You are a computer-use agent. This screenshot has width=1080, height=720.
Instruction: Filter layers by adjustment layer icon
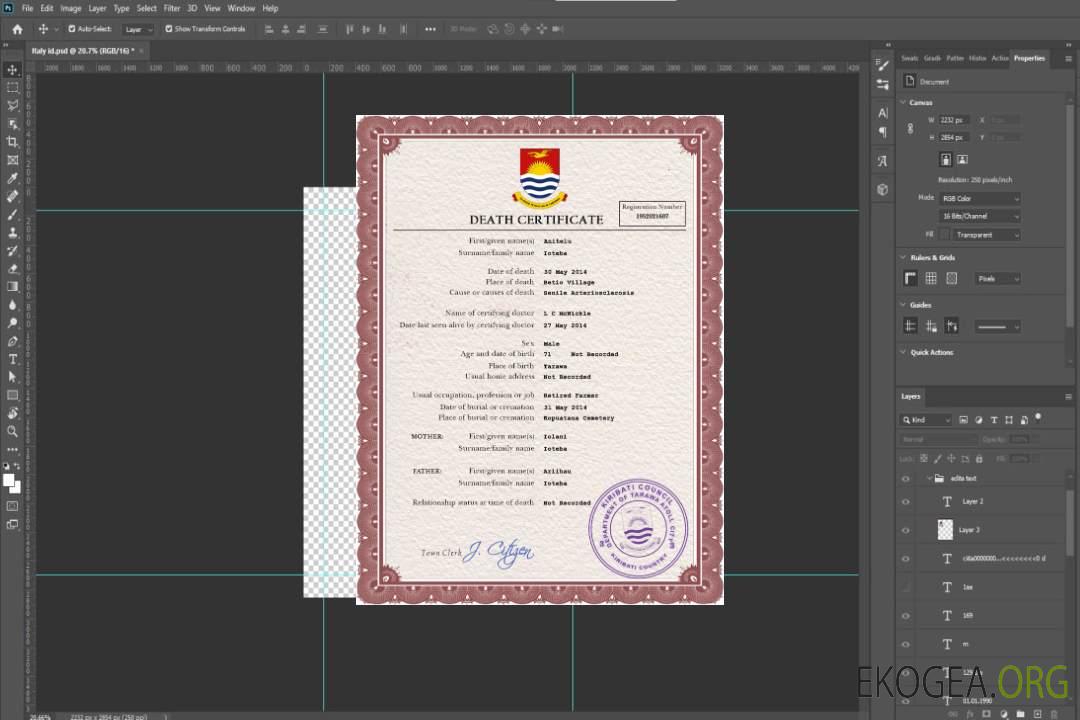[979, 420]
